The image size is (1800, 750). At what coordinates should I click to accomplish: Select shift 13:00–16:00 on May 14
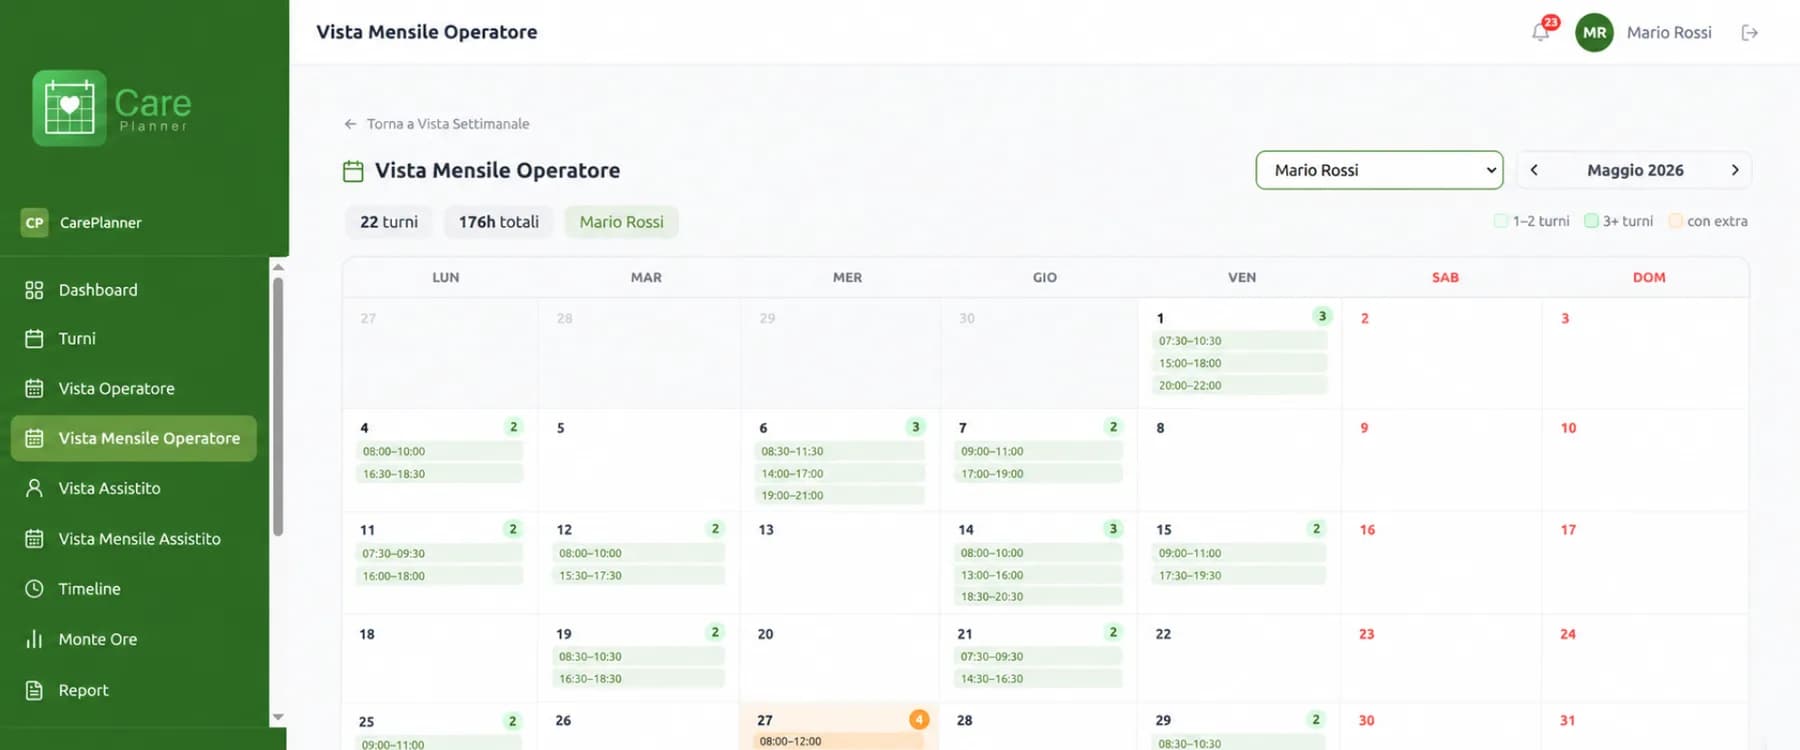(1038, 575)
